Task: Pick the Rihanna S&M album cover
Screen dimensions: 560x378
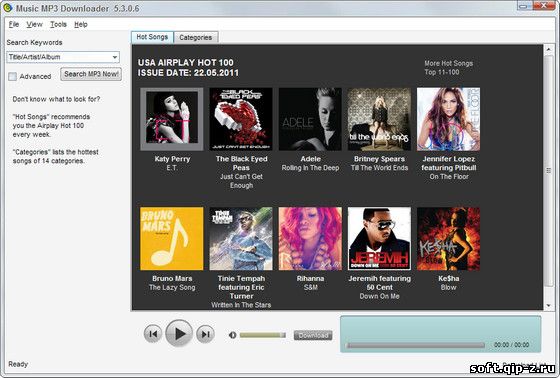Action: tap(310, 238)
